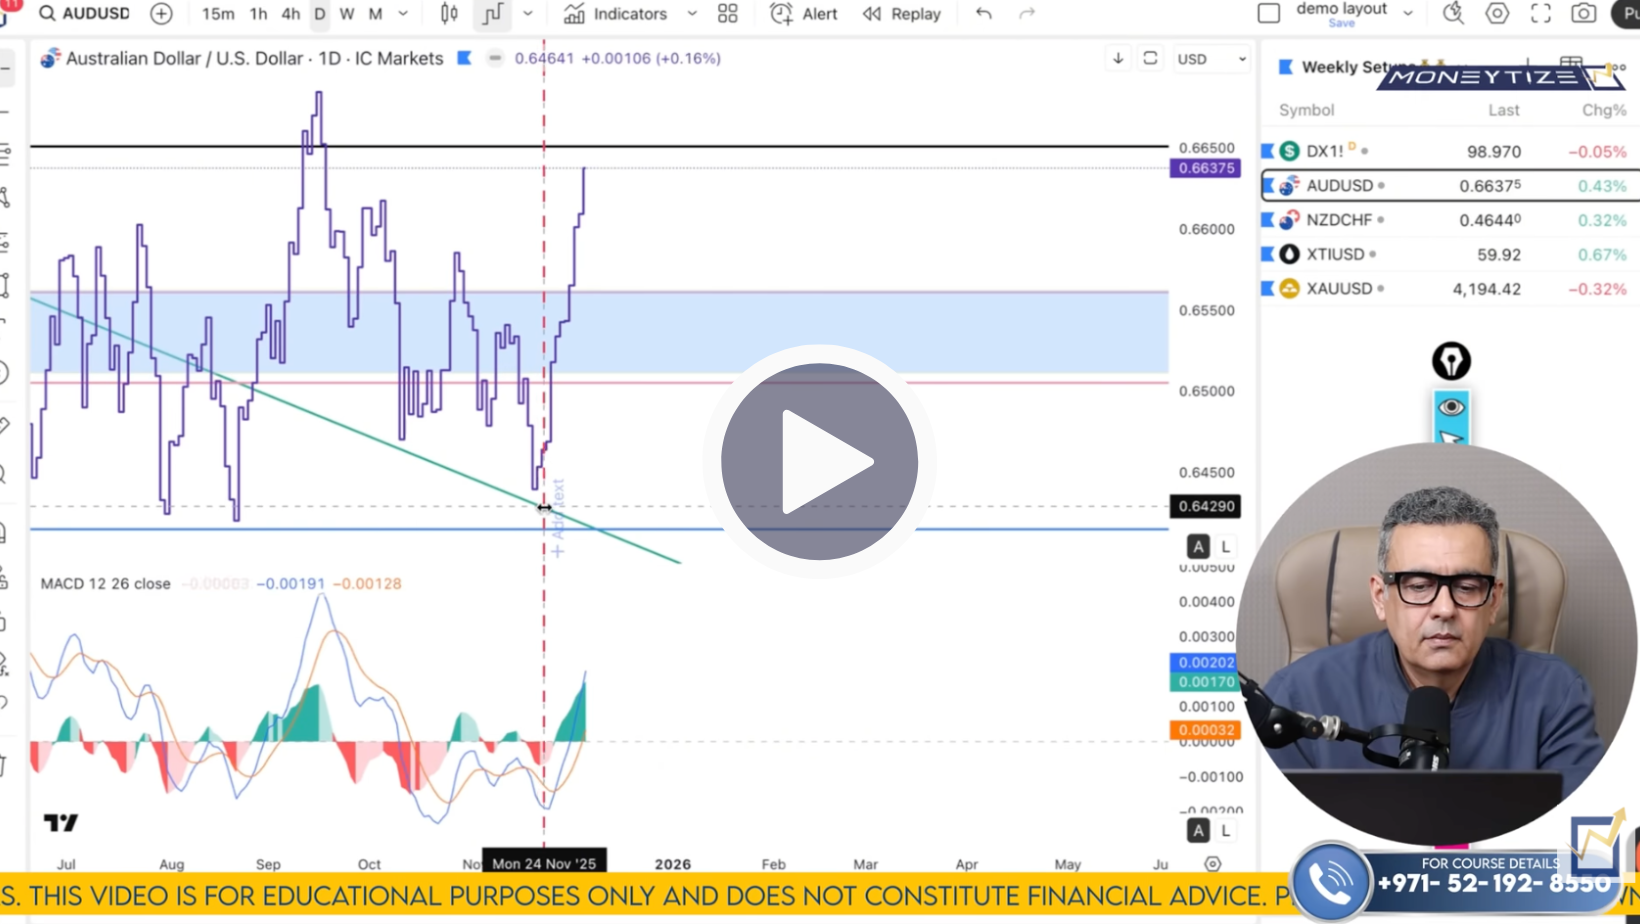Open the Indicators panel
This screenshot has width=1640, height=924.
click(627, 14)
